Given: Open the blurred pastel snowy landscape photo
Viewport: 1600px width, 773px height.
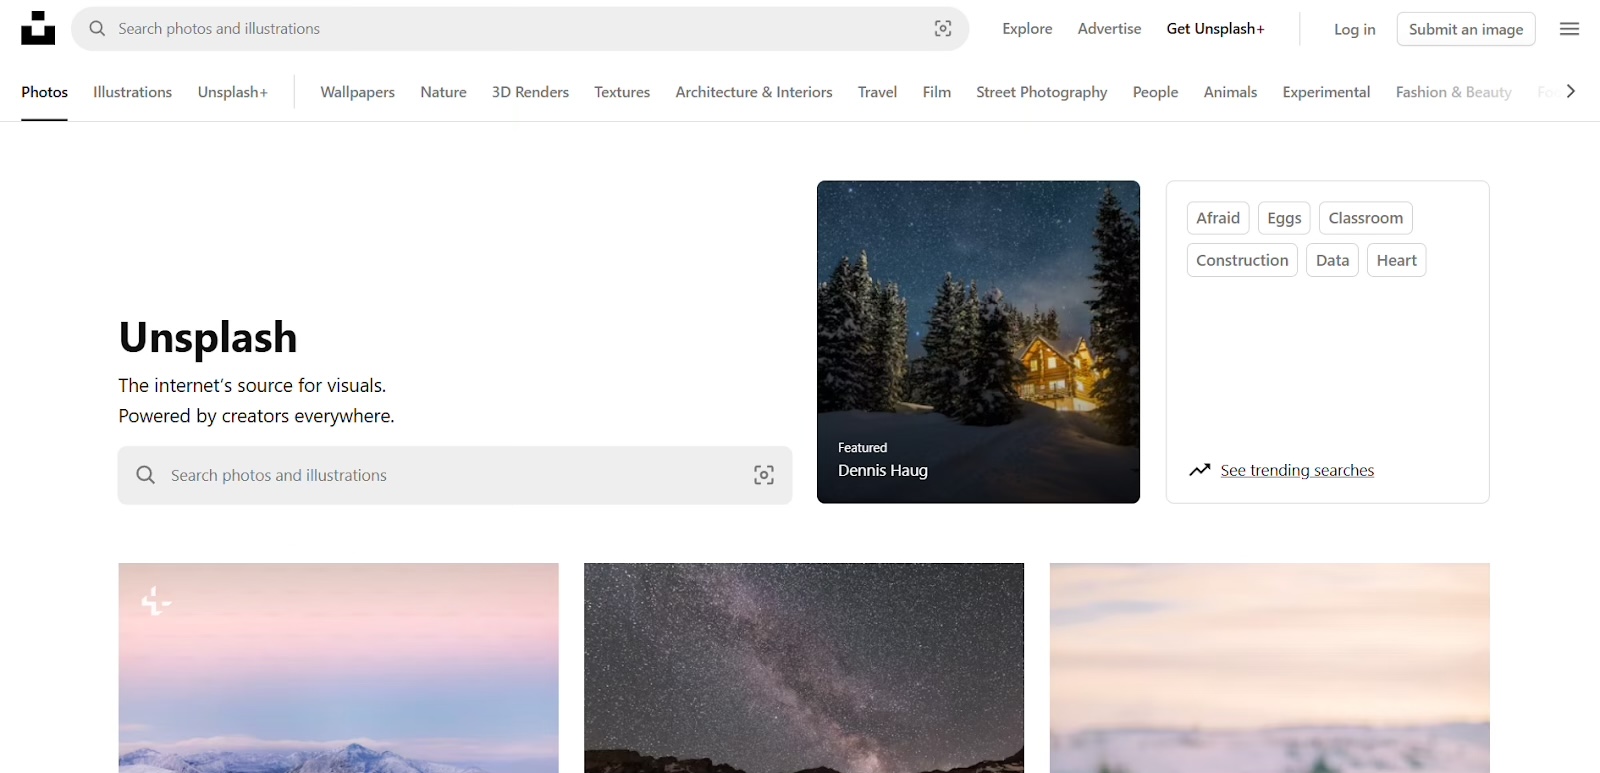Looking at the screenshot, I should (1270, 668).
